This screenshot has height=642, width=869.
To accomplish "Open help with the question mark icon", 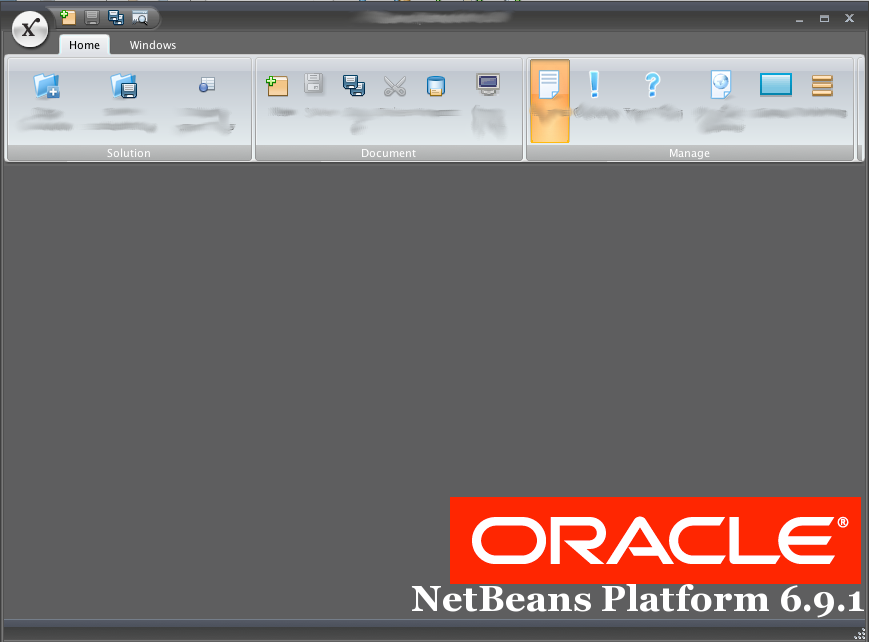I will point(652,84).
